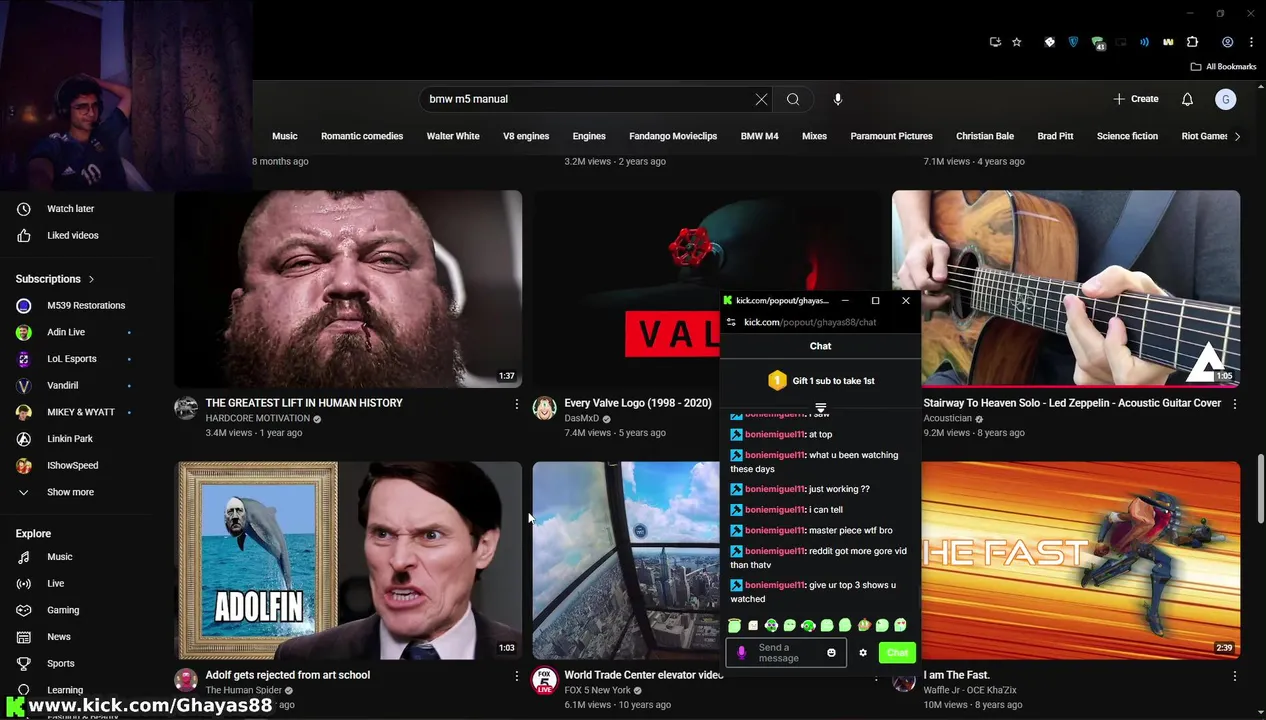Expand Show more subscriptions
This screenshot has width=1266, height=720.
pyautogui.click(x=70, y=492)
